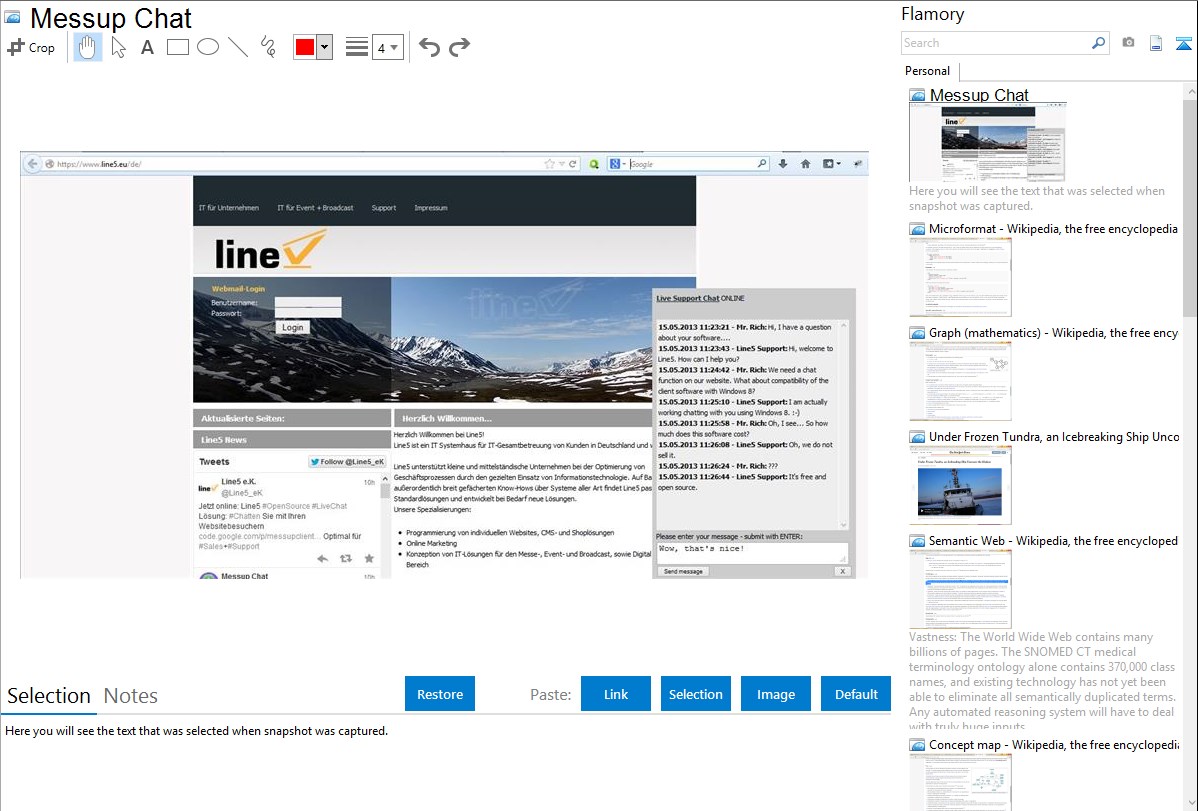Click the Restore button

(x=440, y=693)
